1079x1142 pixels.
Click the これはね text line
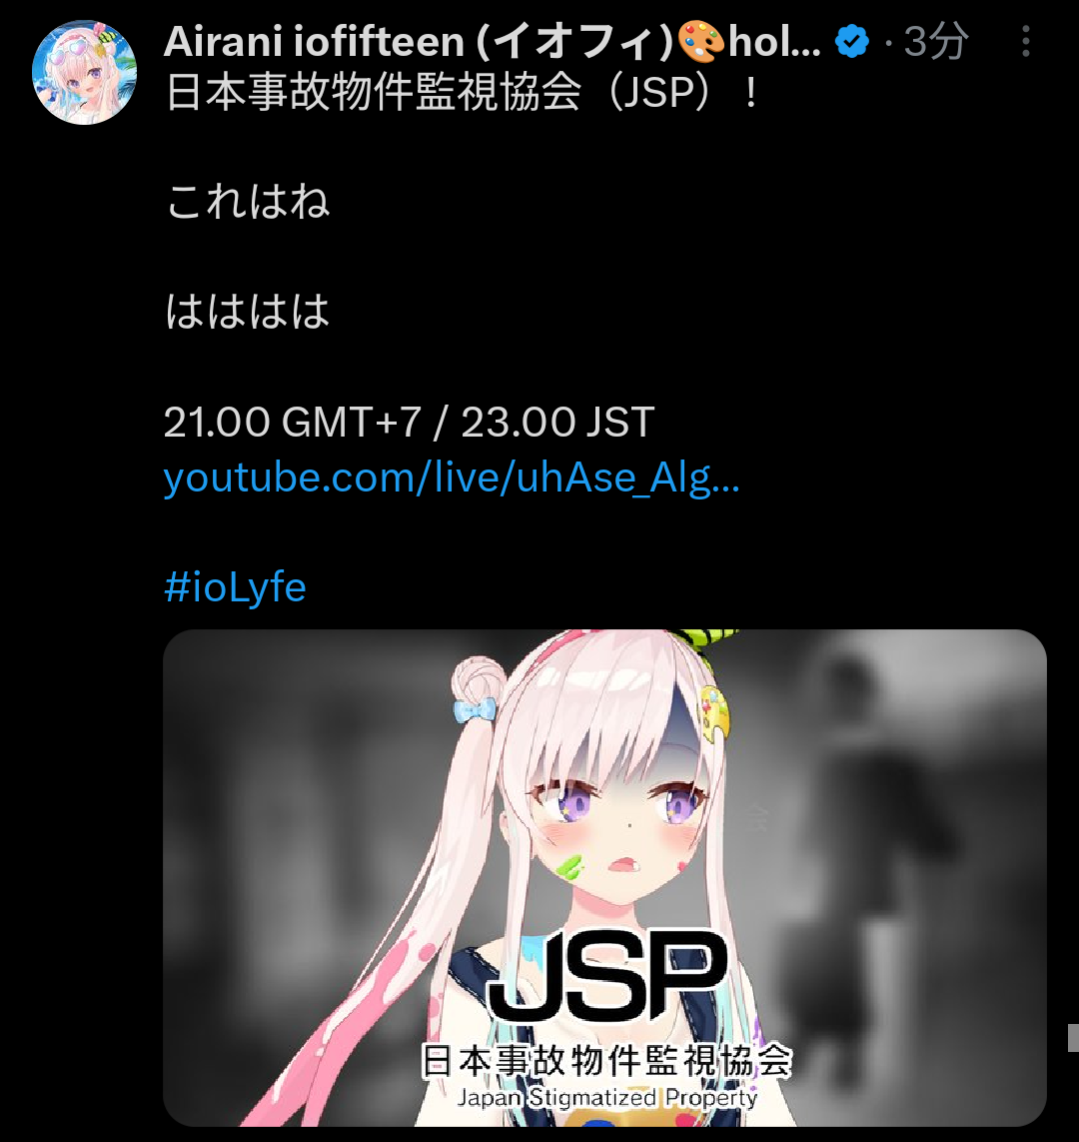(248, 202)
